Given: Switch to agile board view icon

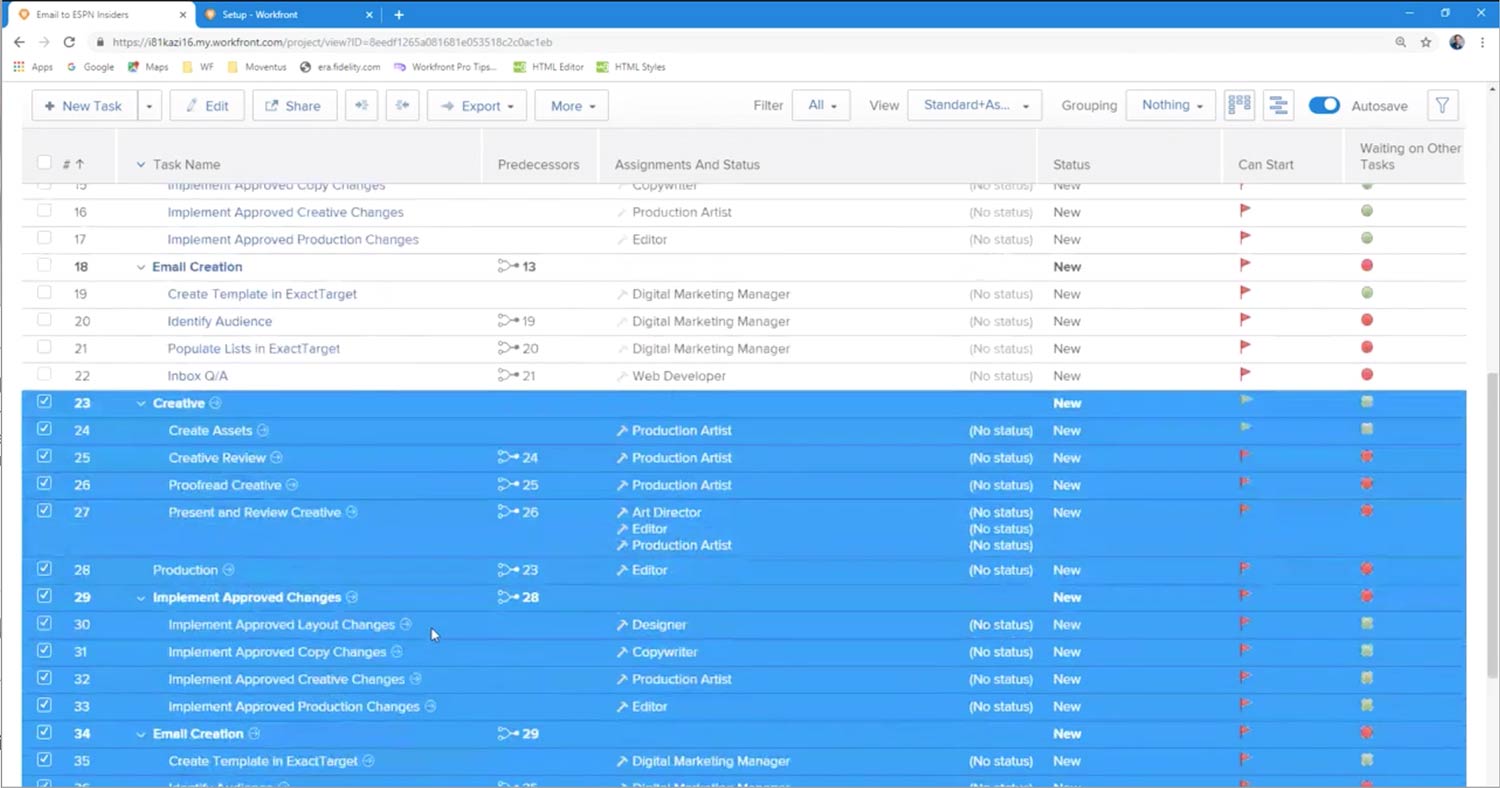Looking at the screenshot, I should click(1240, 105).
